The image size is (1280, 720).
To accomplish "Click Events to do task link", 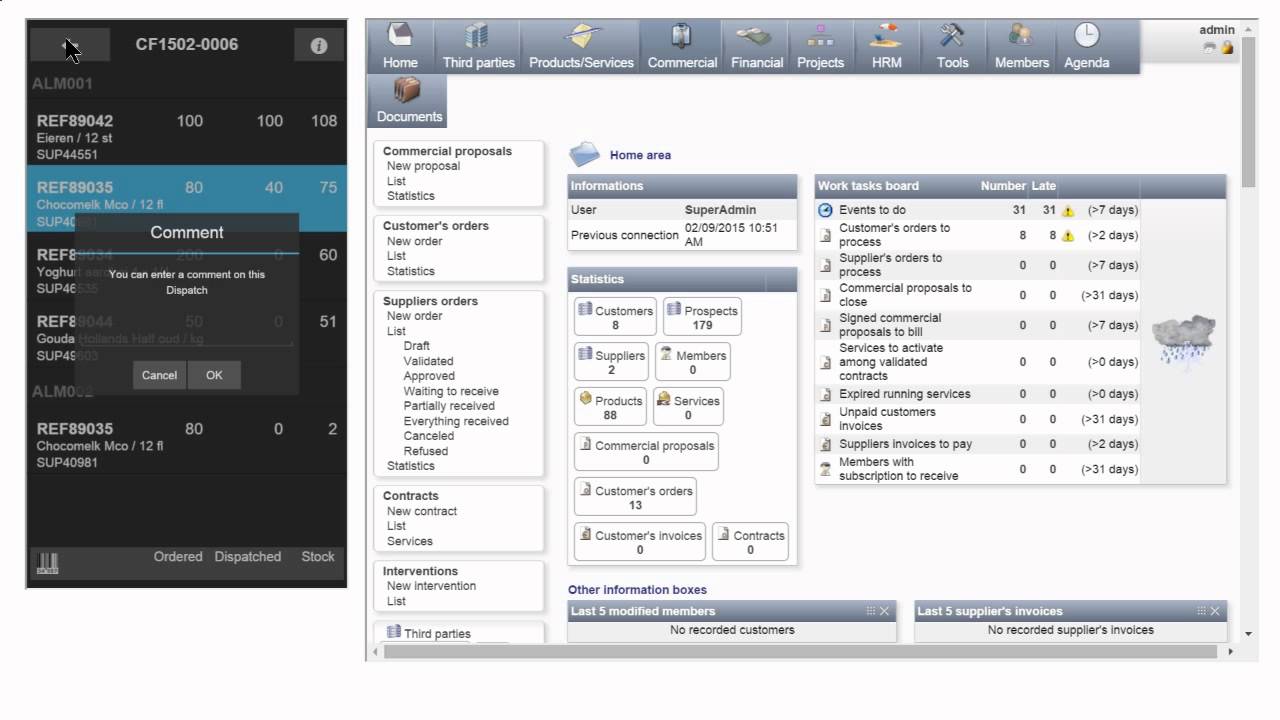I will (872, 210).
